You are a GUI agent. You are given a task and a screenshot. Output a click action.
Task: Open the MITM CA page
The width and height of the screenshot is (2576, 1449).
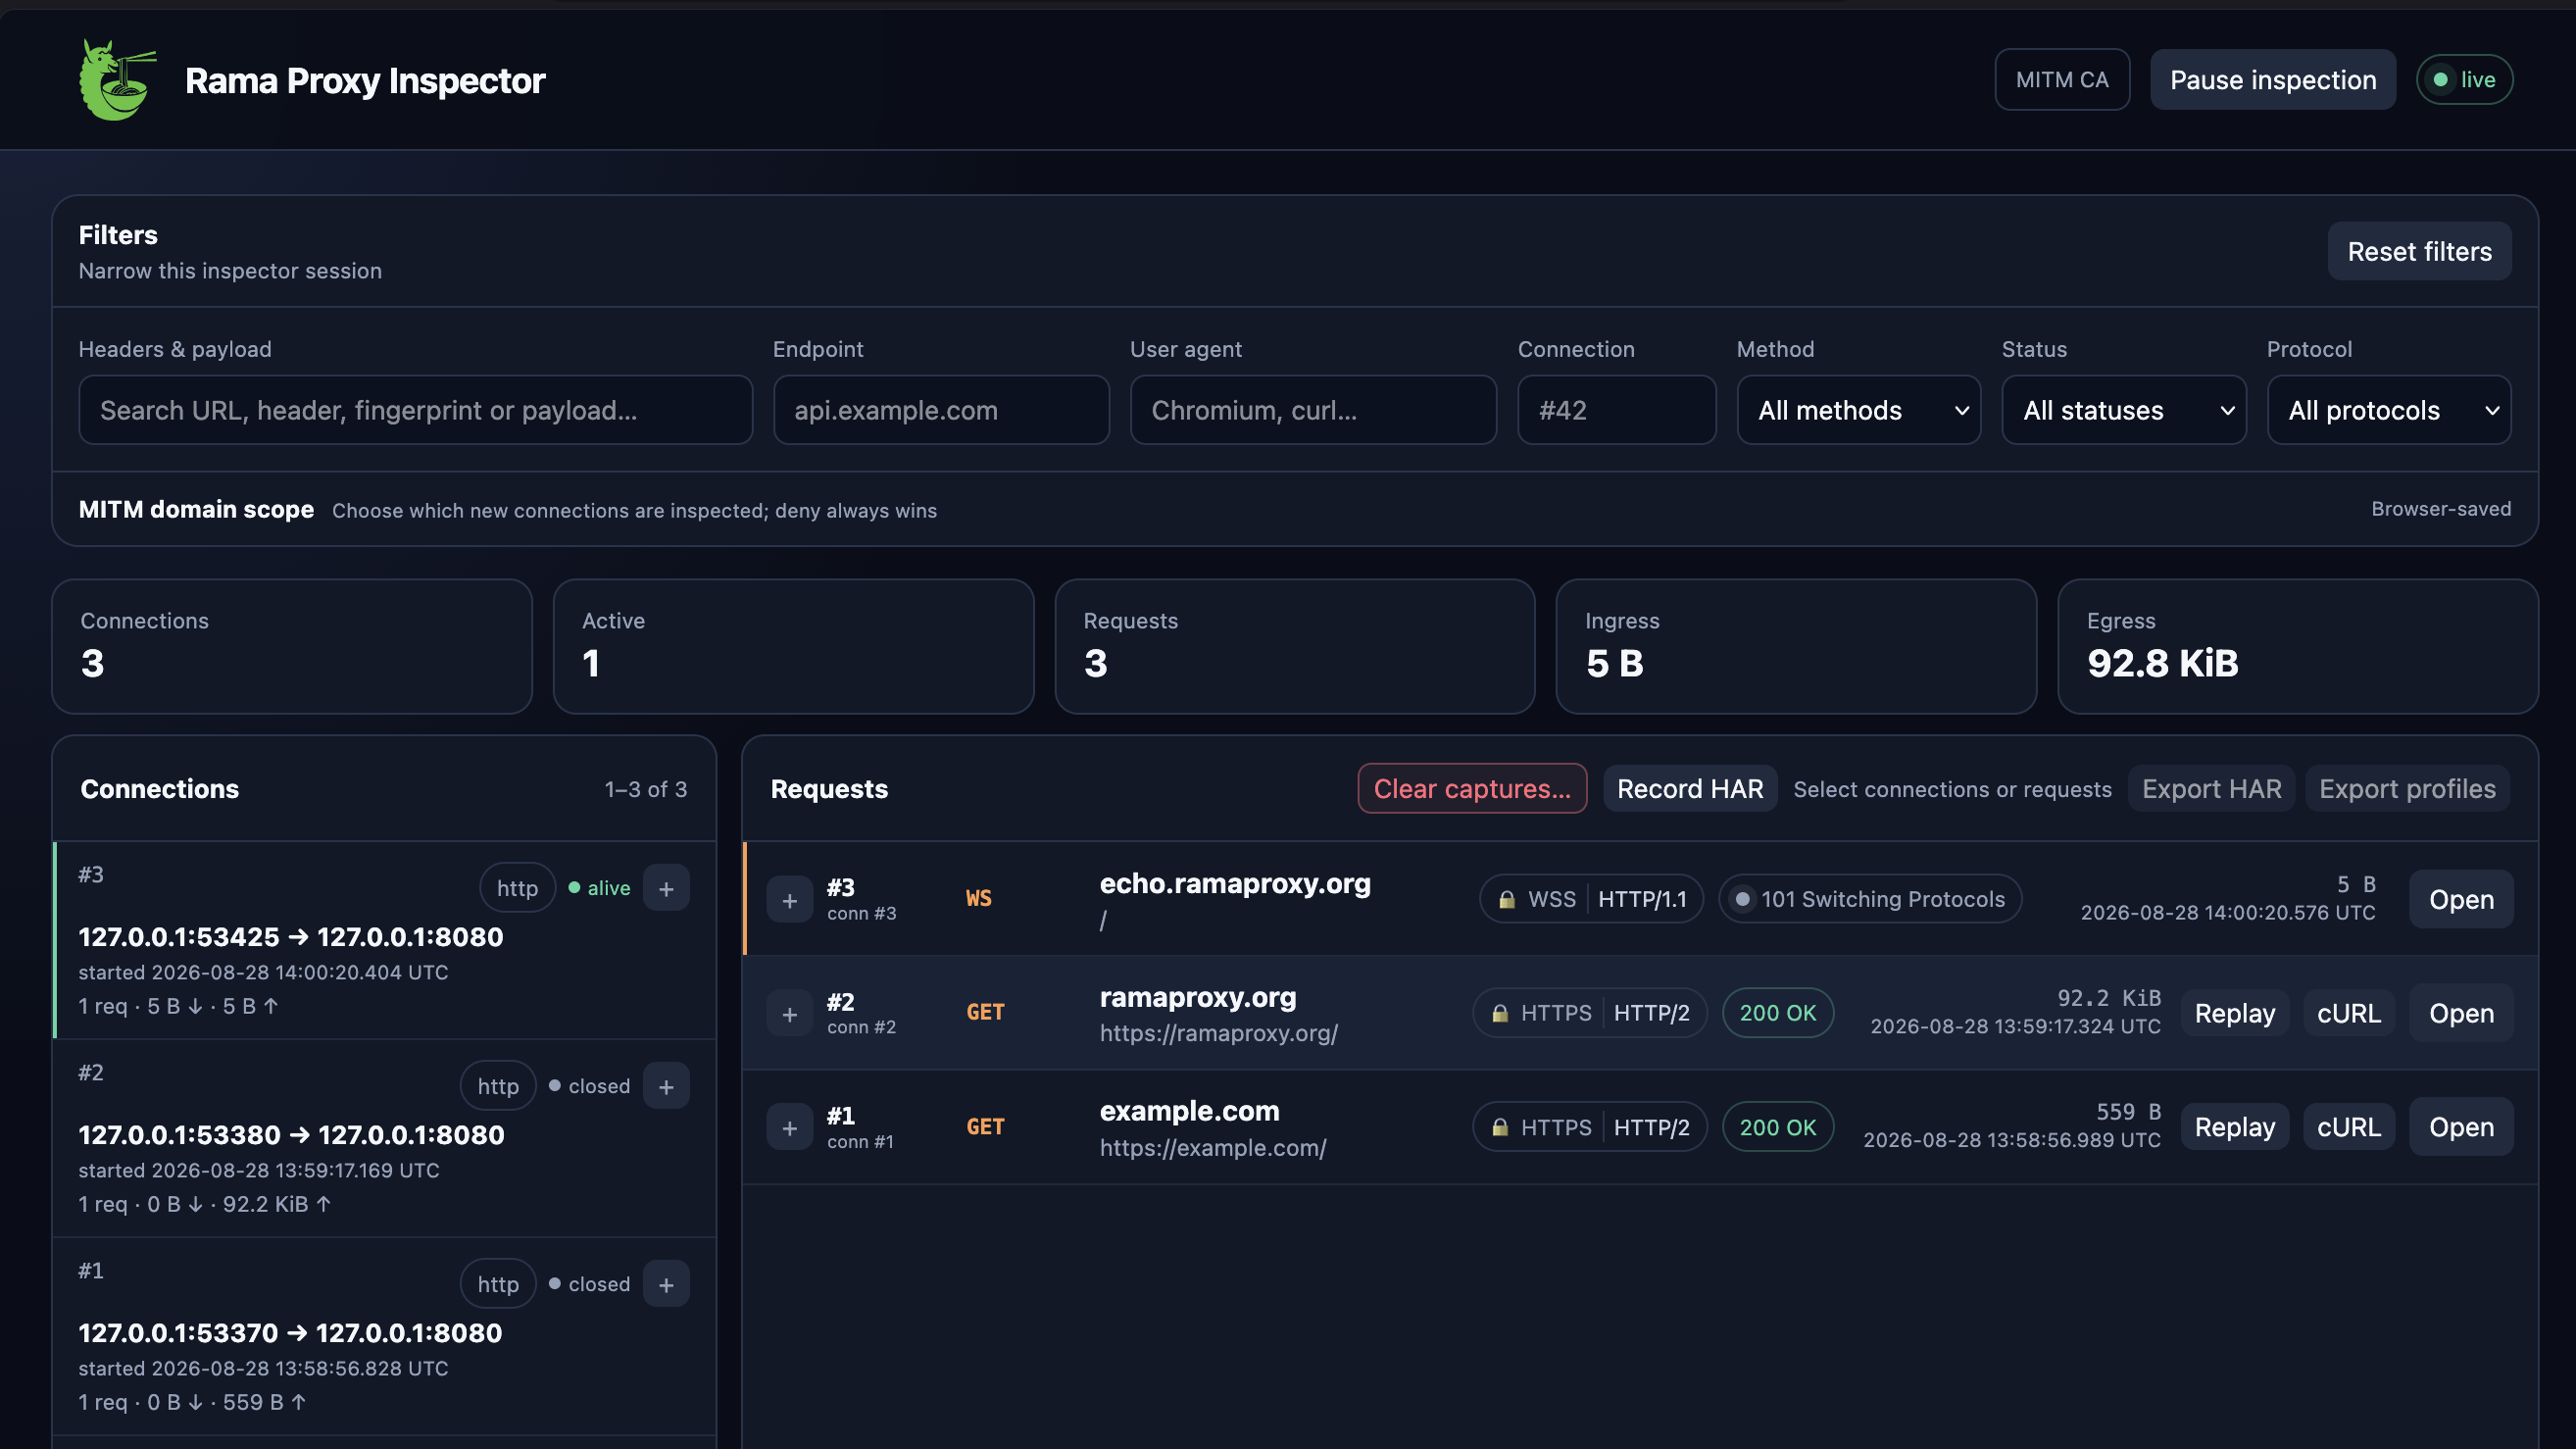pos(2062,80)
